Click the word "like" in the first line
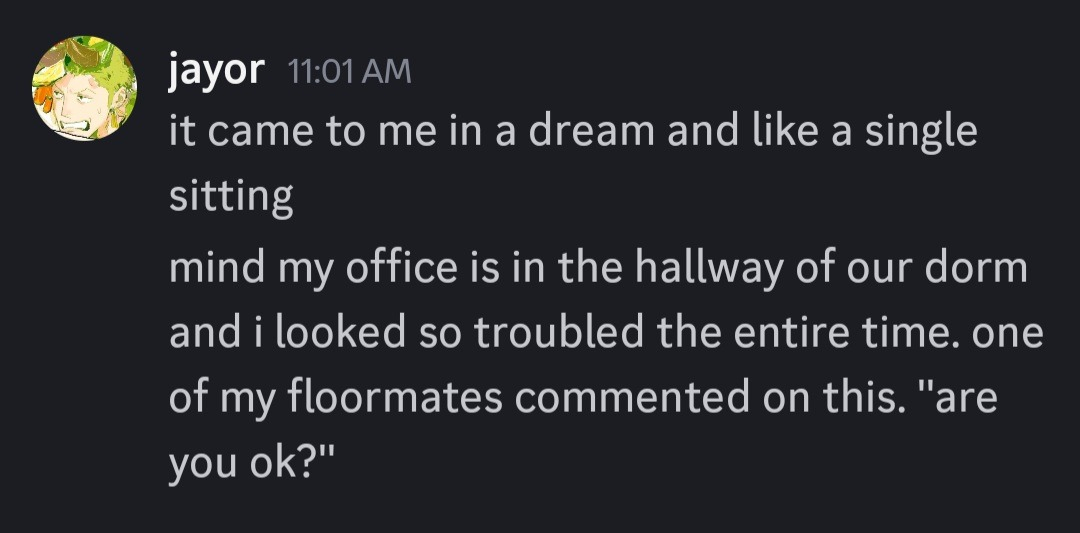Screen dimensions: 1080x533 [x=781, y=133]
